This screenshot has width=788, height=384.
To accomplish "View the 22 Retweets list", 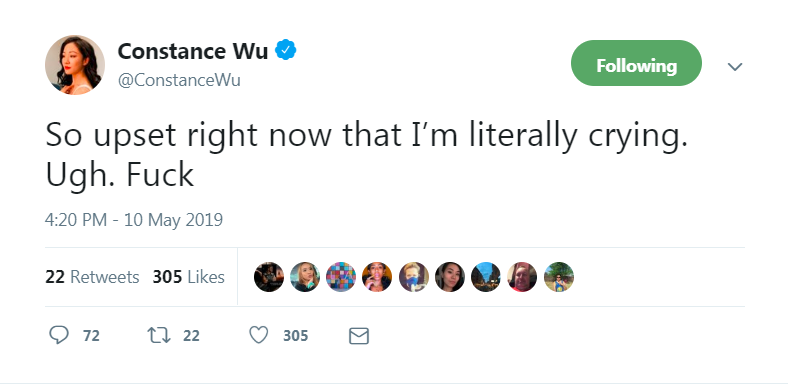I will tap(92, 277).
